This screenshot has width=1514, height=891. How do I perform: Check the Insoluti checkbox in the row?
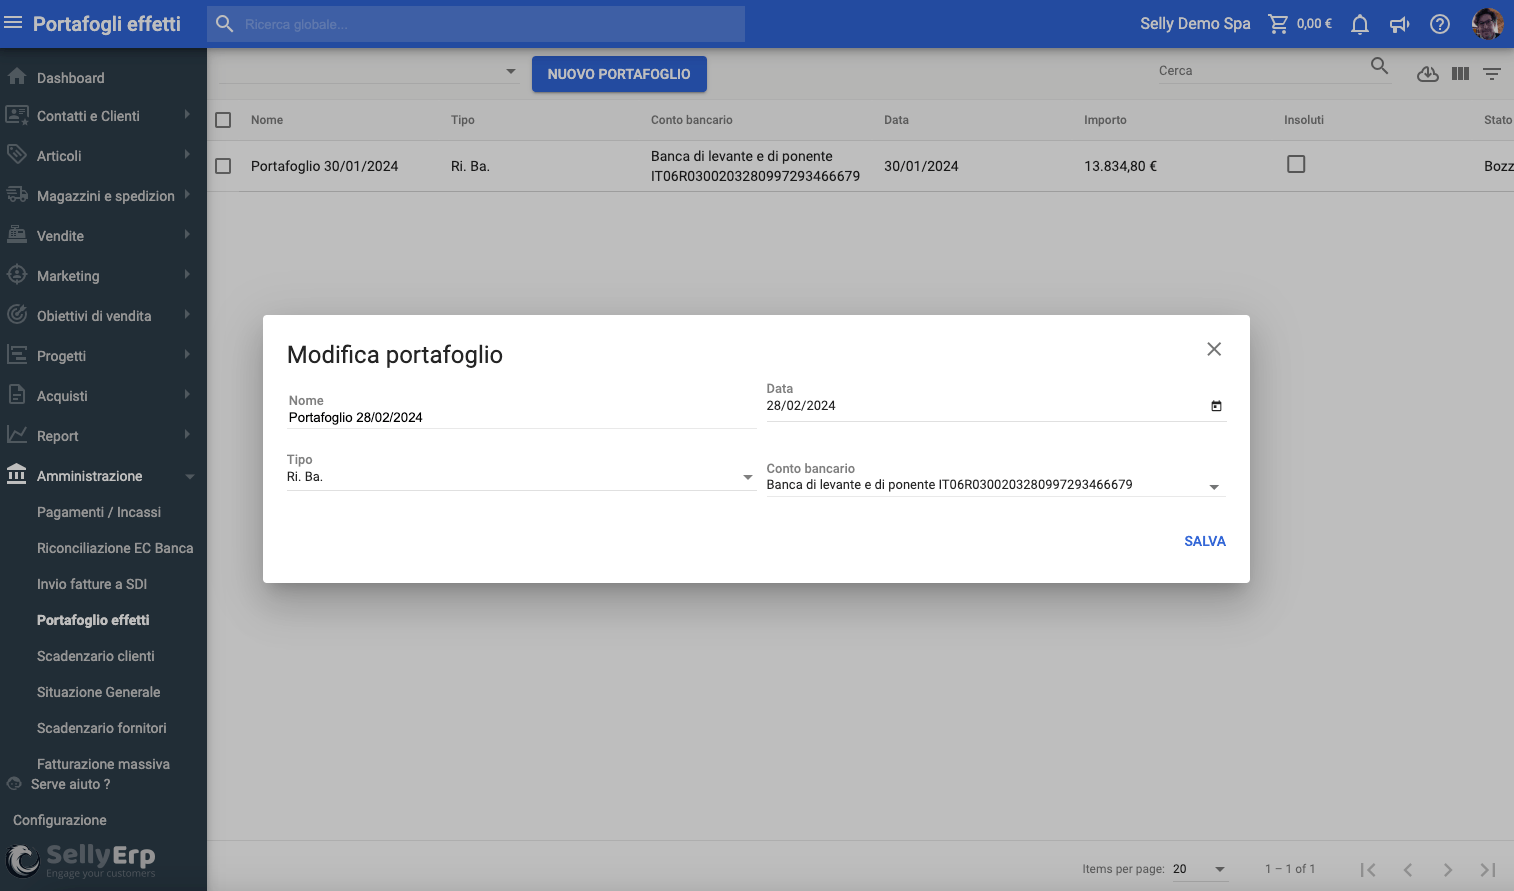tap(1296, 164)
